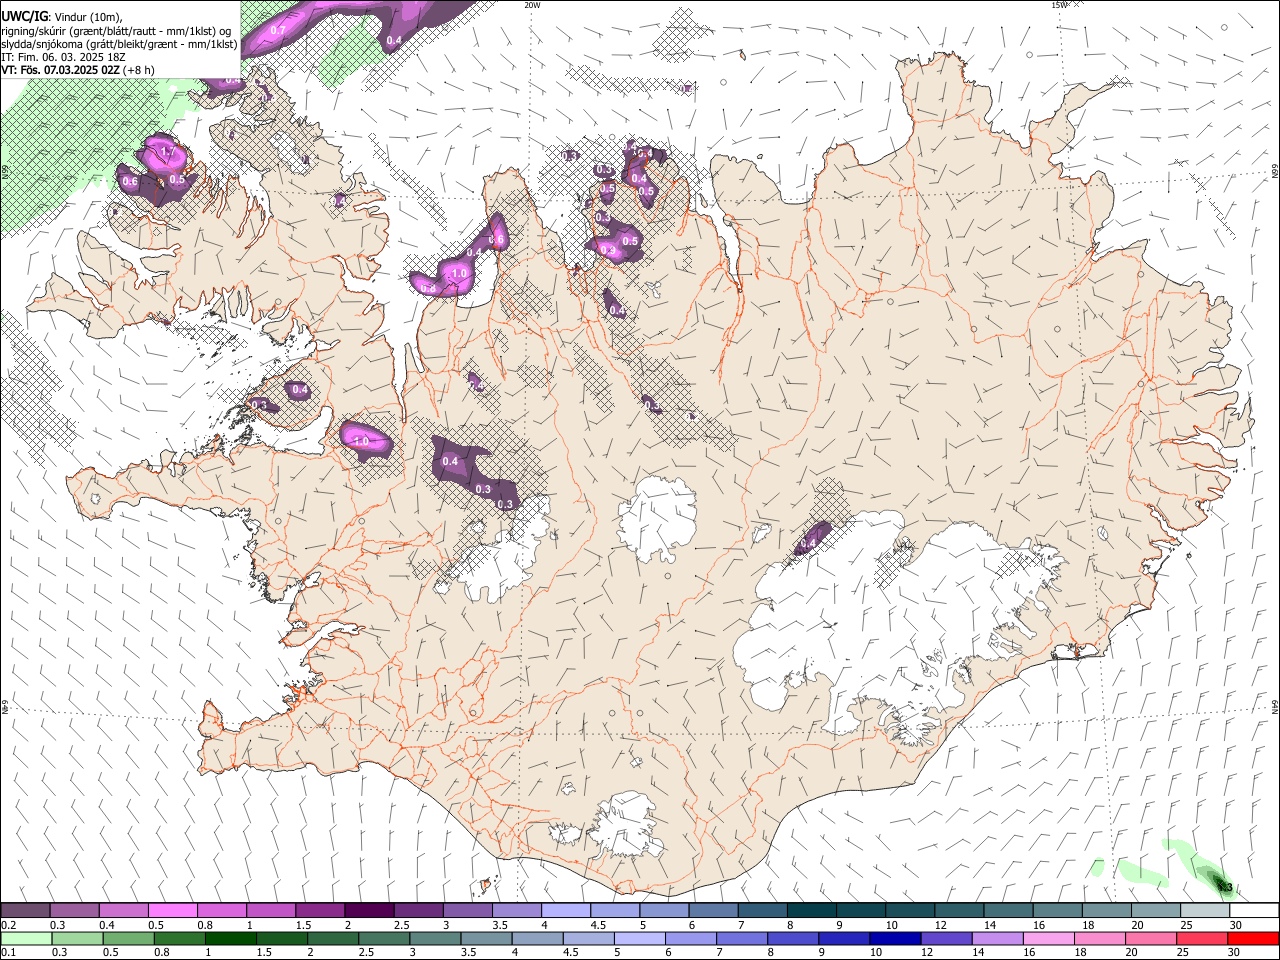Click the 1.7 snowfall value on the map

coord(168,152)
